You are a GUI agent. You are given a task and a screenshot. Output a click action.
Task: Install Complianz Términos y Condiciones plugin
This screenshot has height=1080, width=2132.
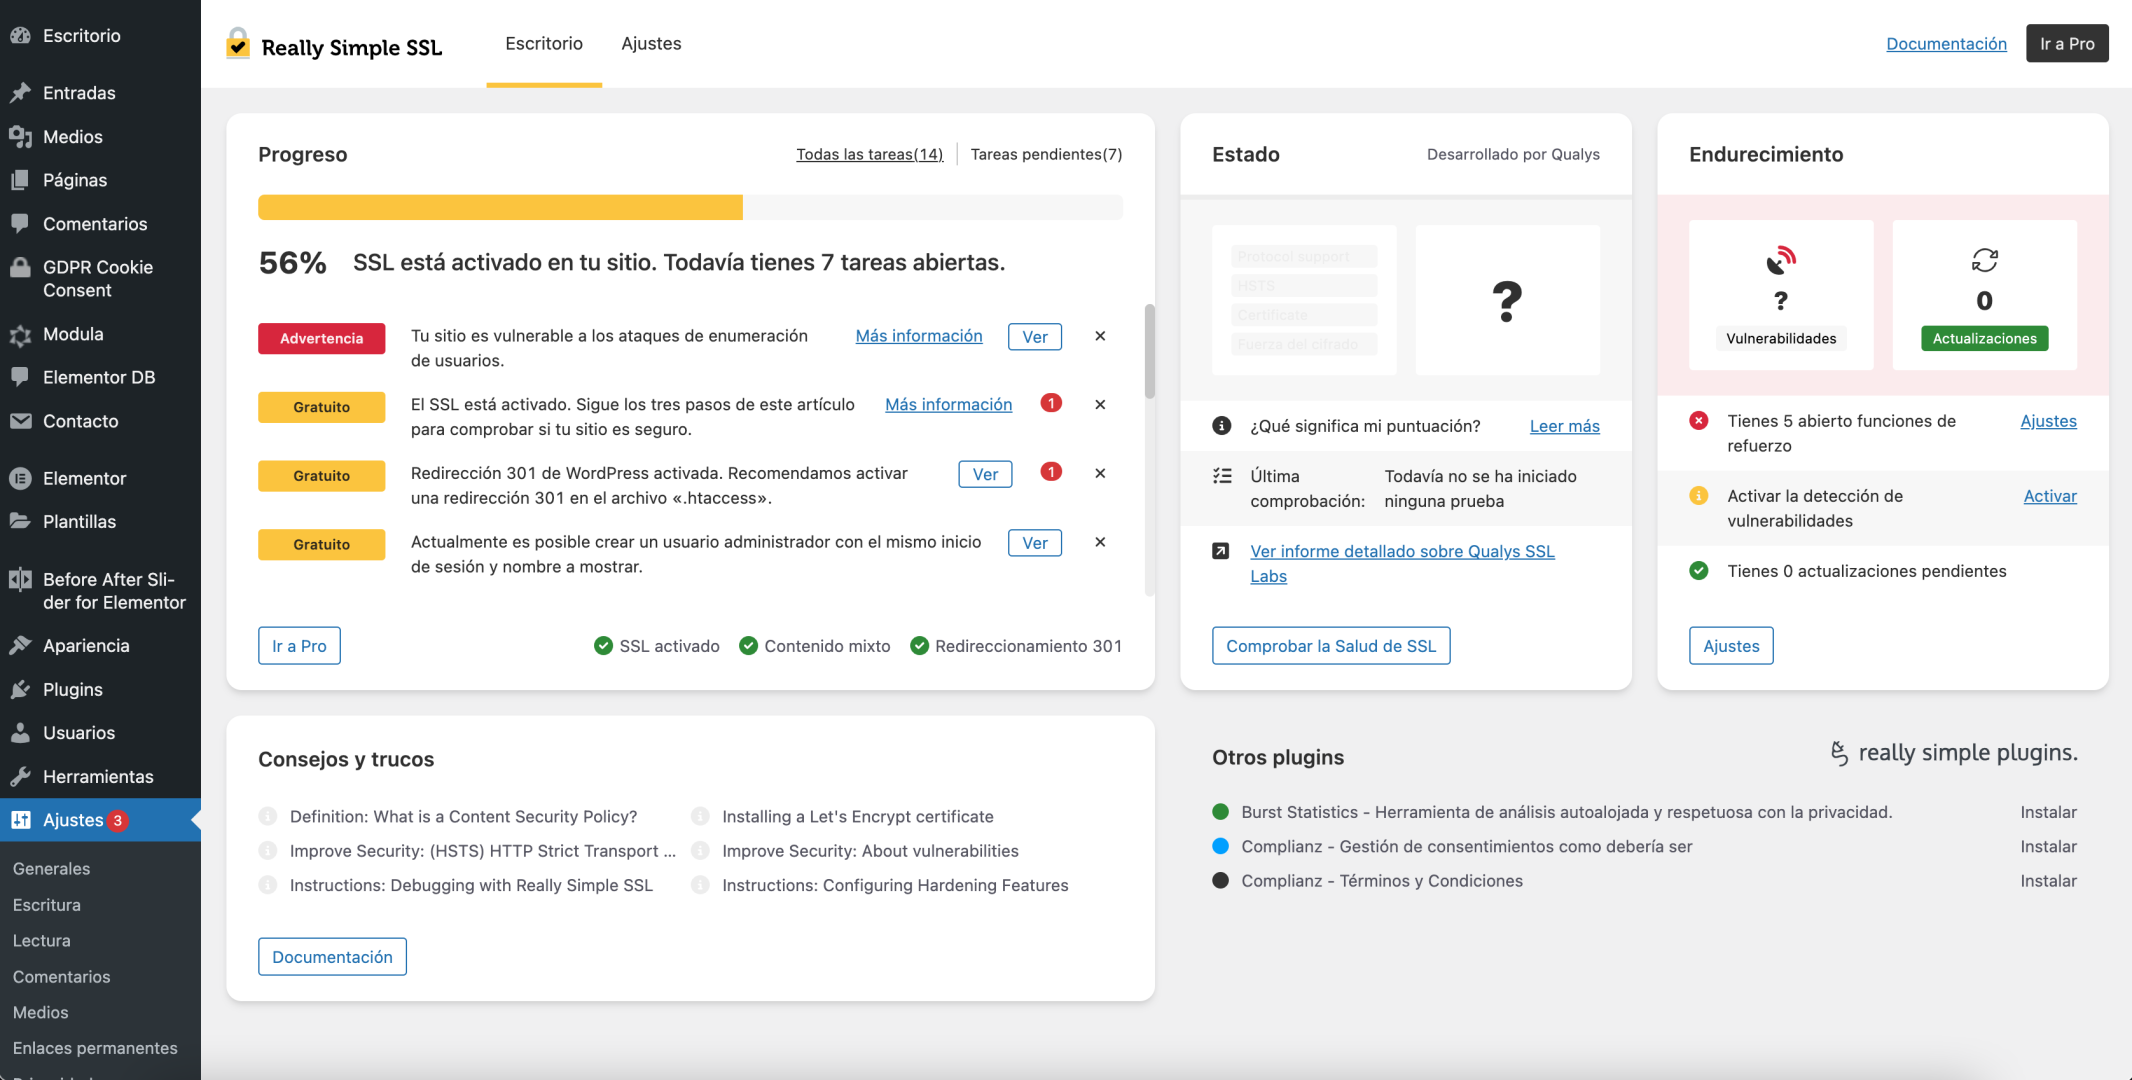pyautogui.click(x=2048, y=881)
